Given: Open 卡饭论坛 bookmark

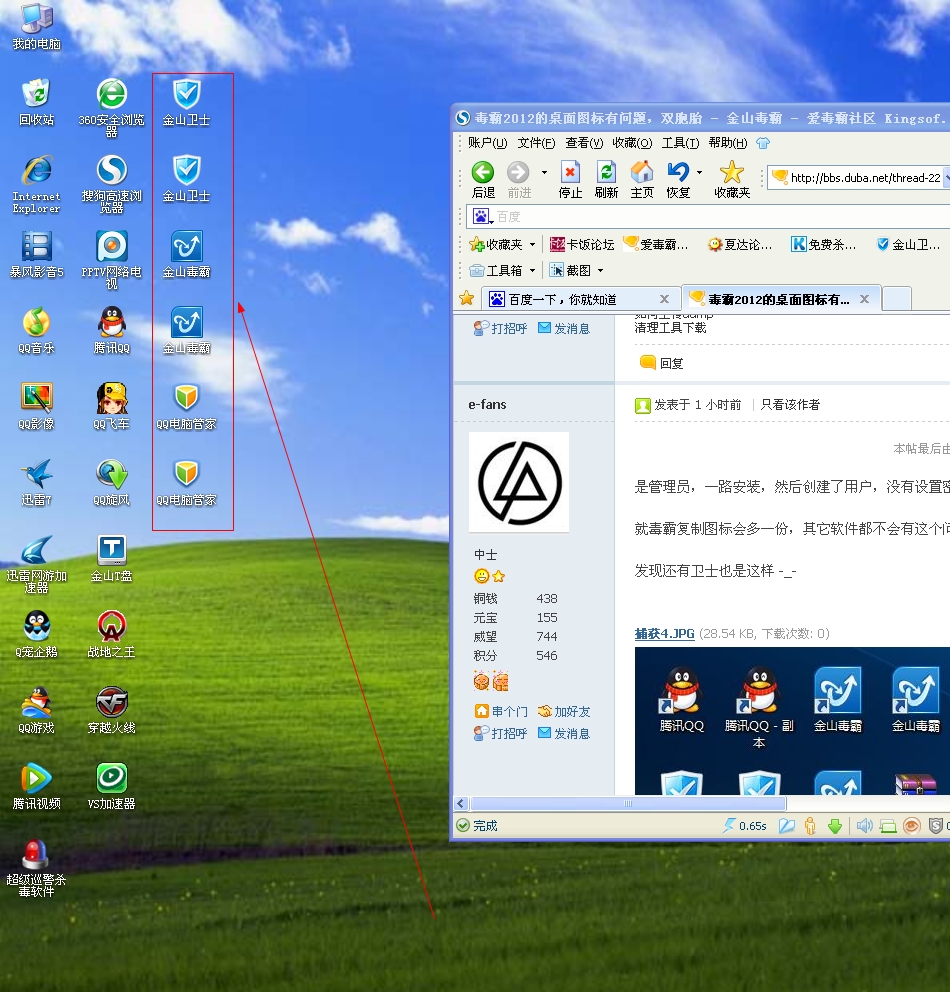Looking at the screenshot, I should click(581, 244).
